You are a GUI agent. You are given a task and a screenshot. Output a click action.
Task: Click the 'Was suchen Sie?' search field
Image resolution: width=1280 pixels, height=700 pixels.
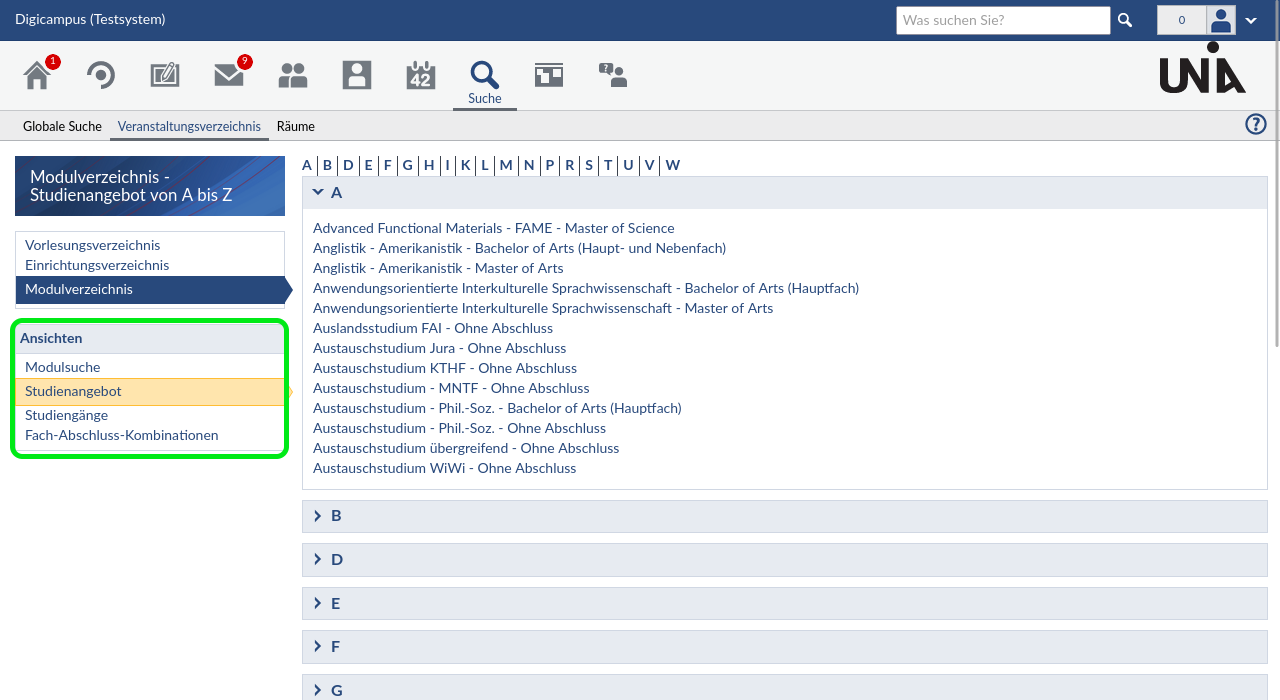tap(1002, 20)
